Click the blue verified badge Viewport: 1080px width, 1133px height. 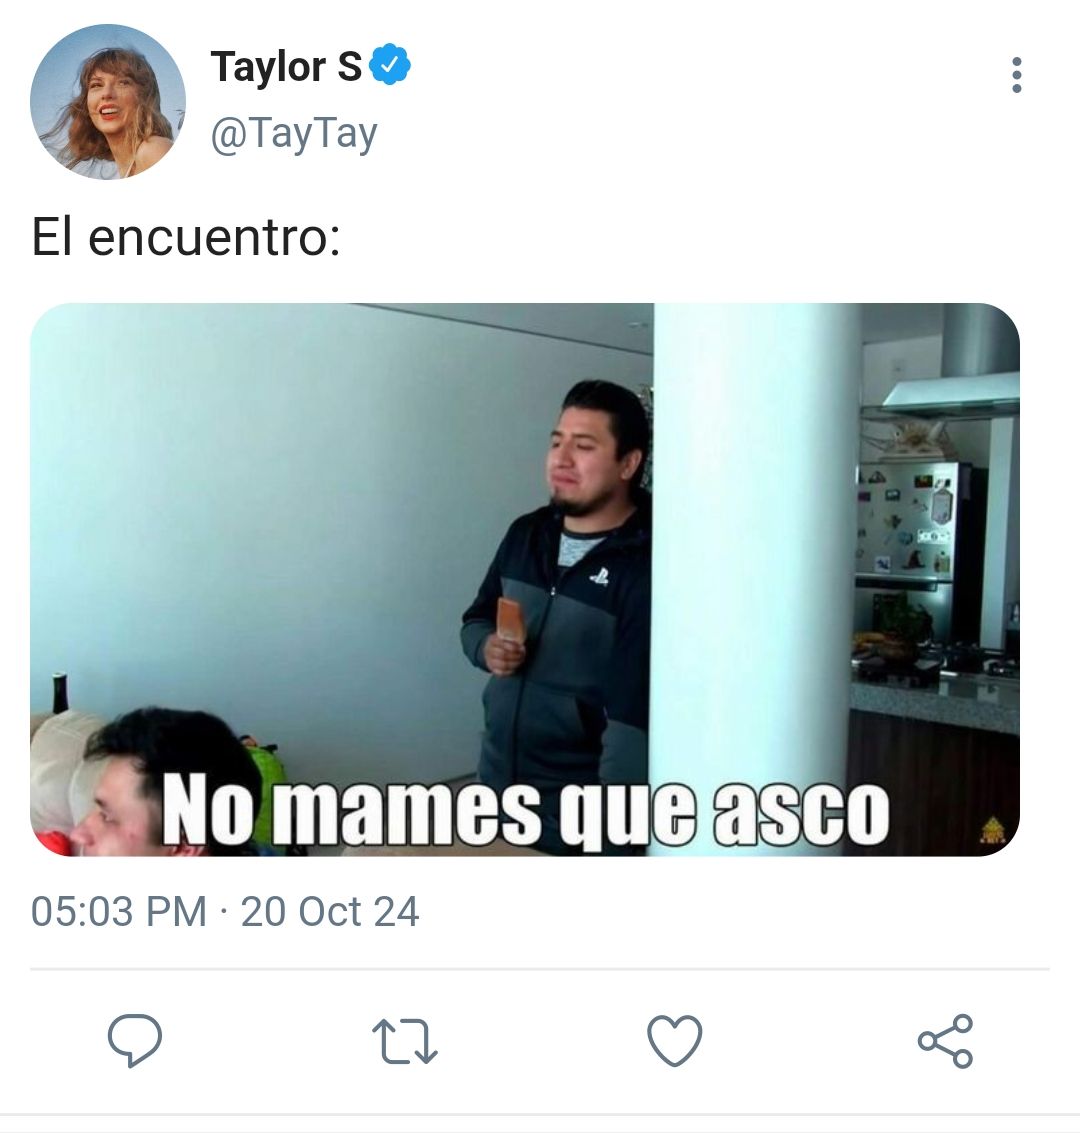click(x=390, y=64)
